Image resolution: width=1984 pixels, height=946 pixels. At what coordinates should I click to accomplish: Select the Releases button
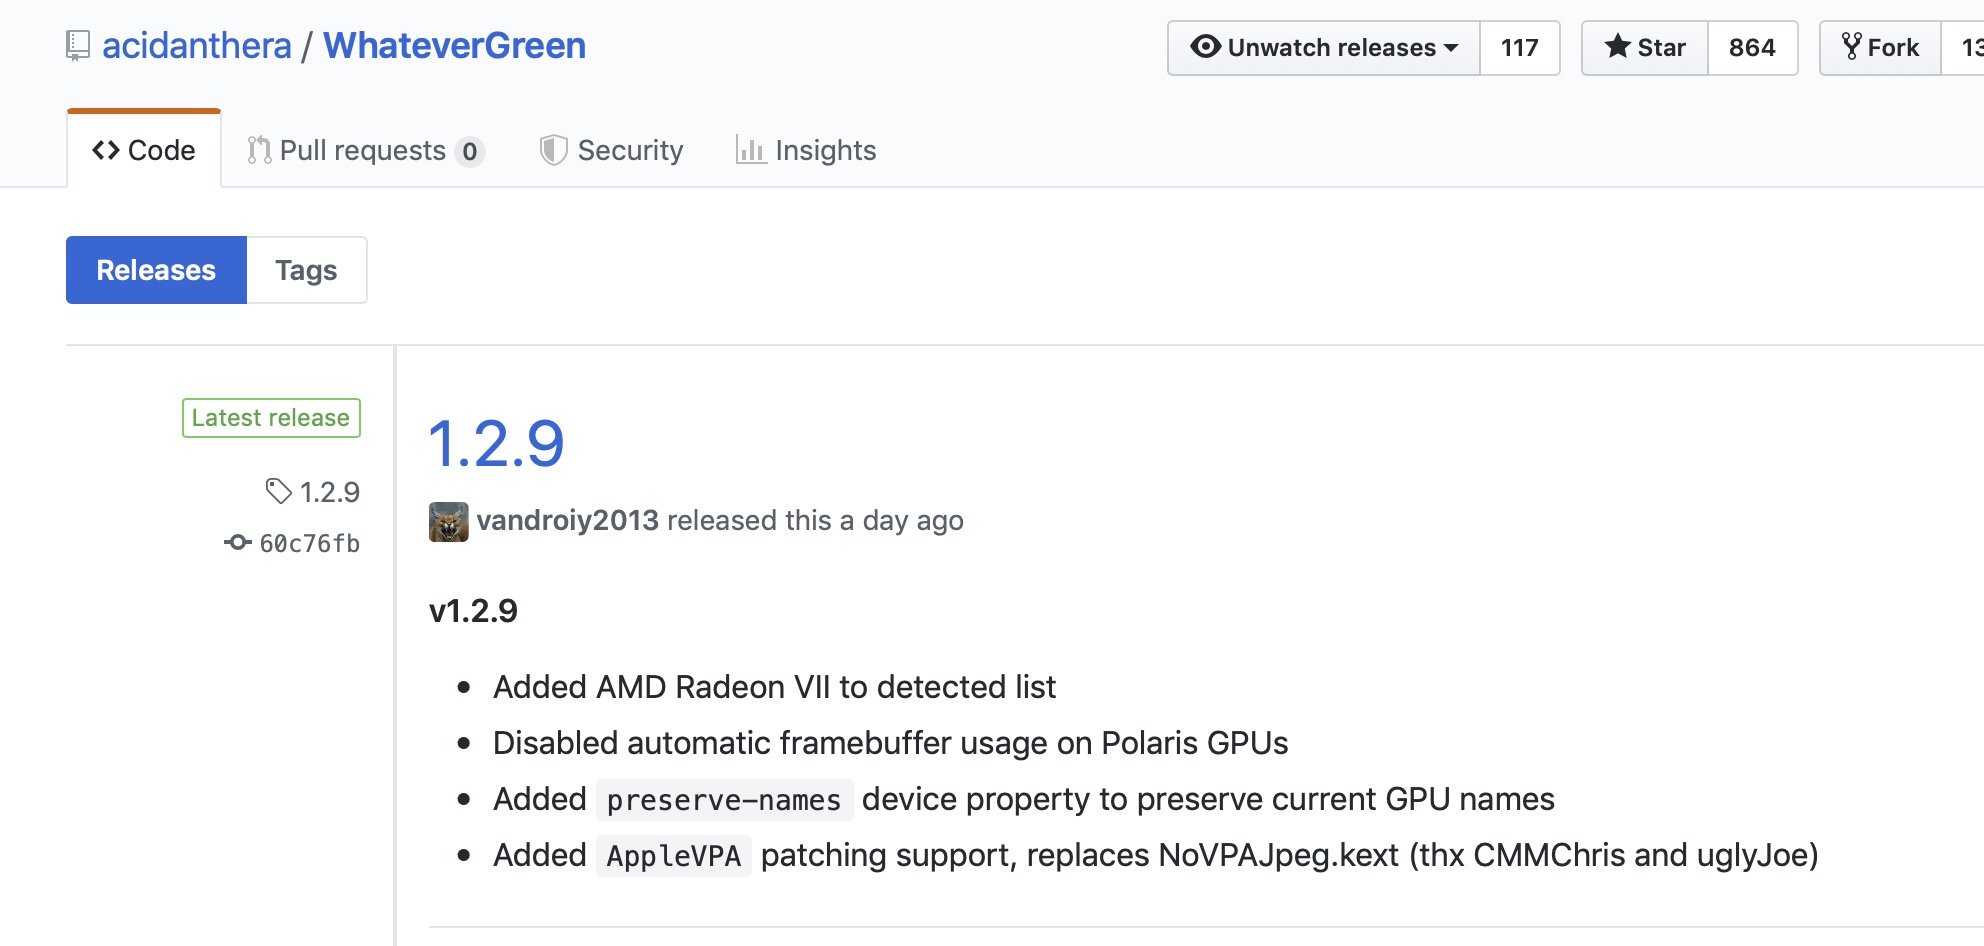[x=156, y=270]
